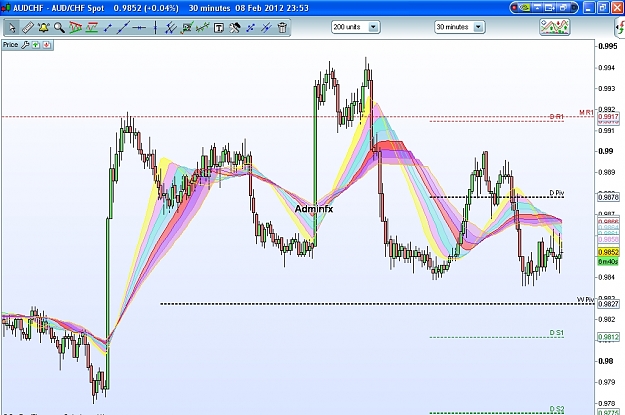625x415 pixels.
Task: Click the D S1 label on chart
Action: pyautogui.click(x=556, y=333)
